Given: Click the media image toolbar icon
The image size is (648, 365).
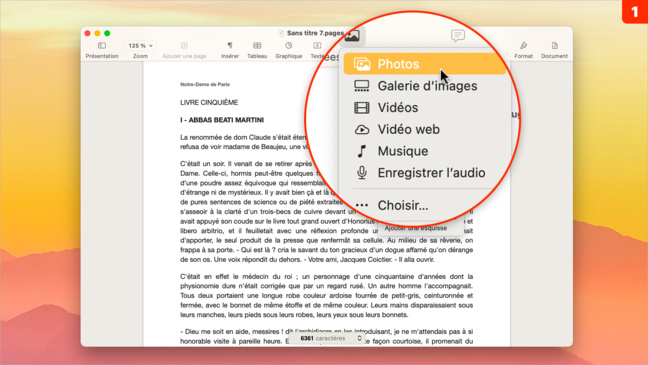Looking at the screenshot, I should [x=352, y=36].
